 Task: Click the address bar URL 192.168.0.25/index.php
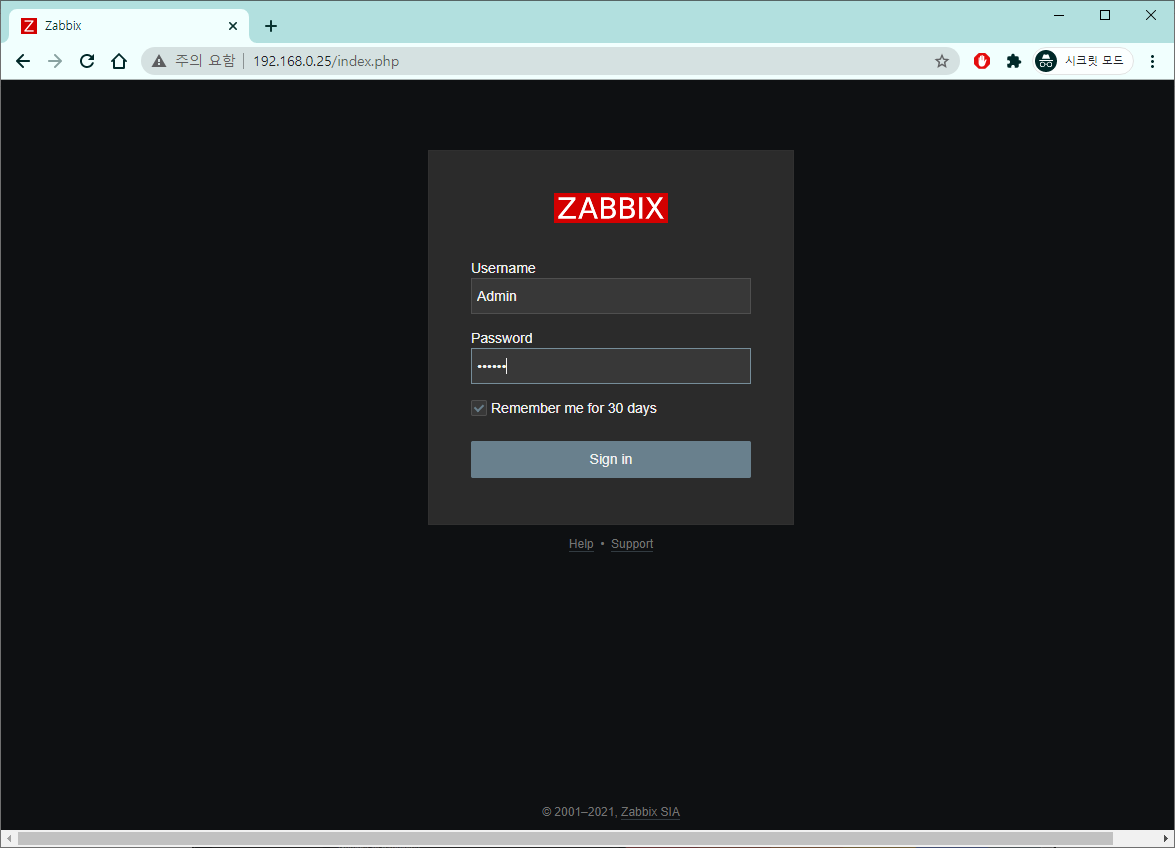326,61
